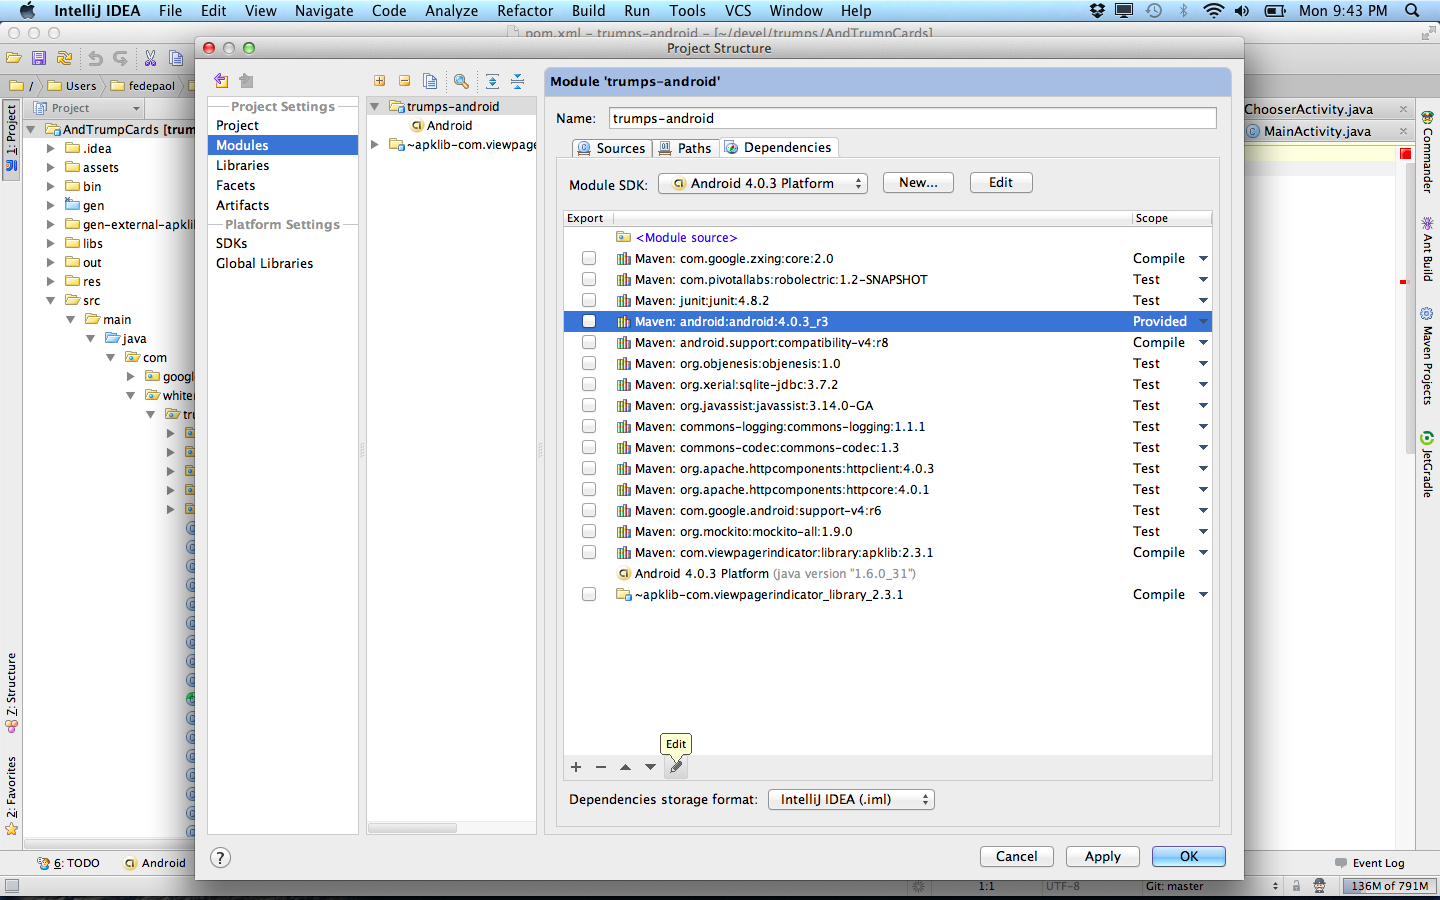Toggle export for ~apklib-com.viewpagerindicator_library_2.3.1
This screenshot has height=900, width=1440.
point(589,594)
